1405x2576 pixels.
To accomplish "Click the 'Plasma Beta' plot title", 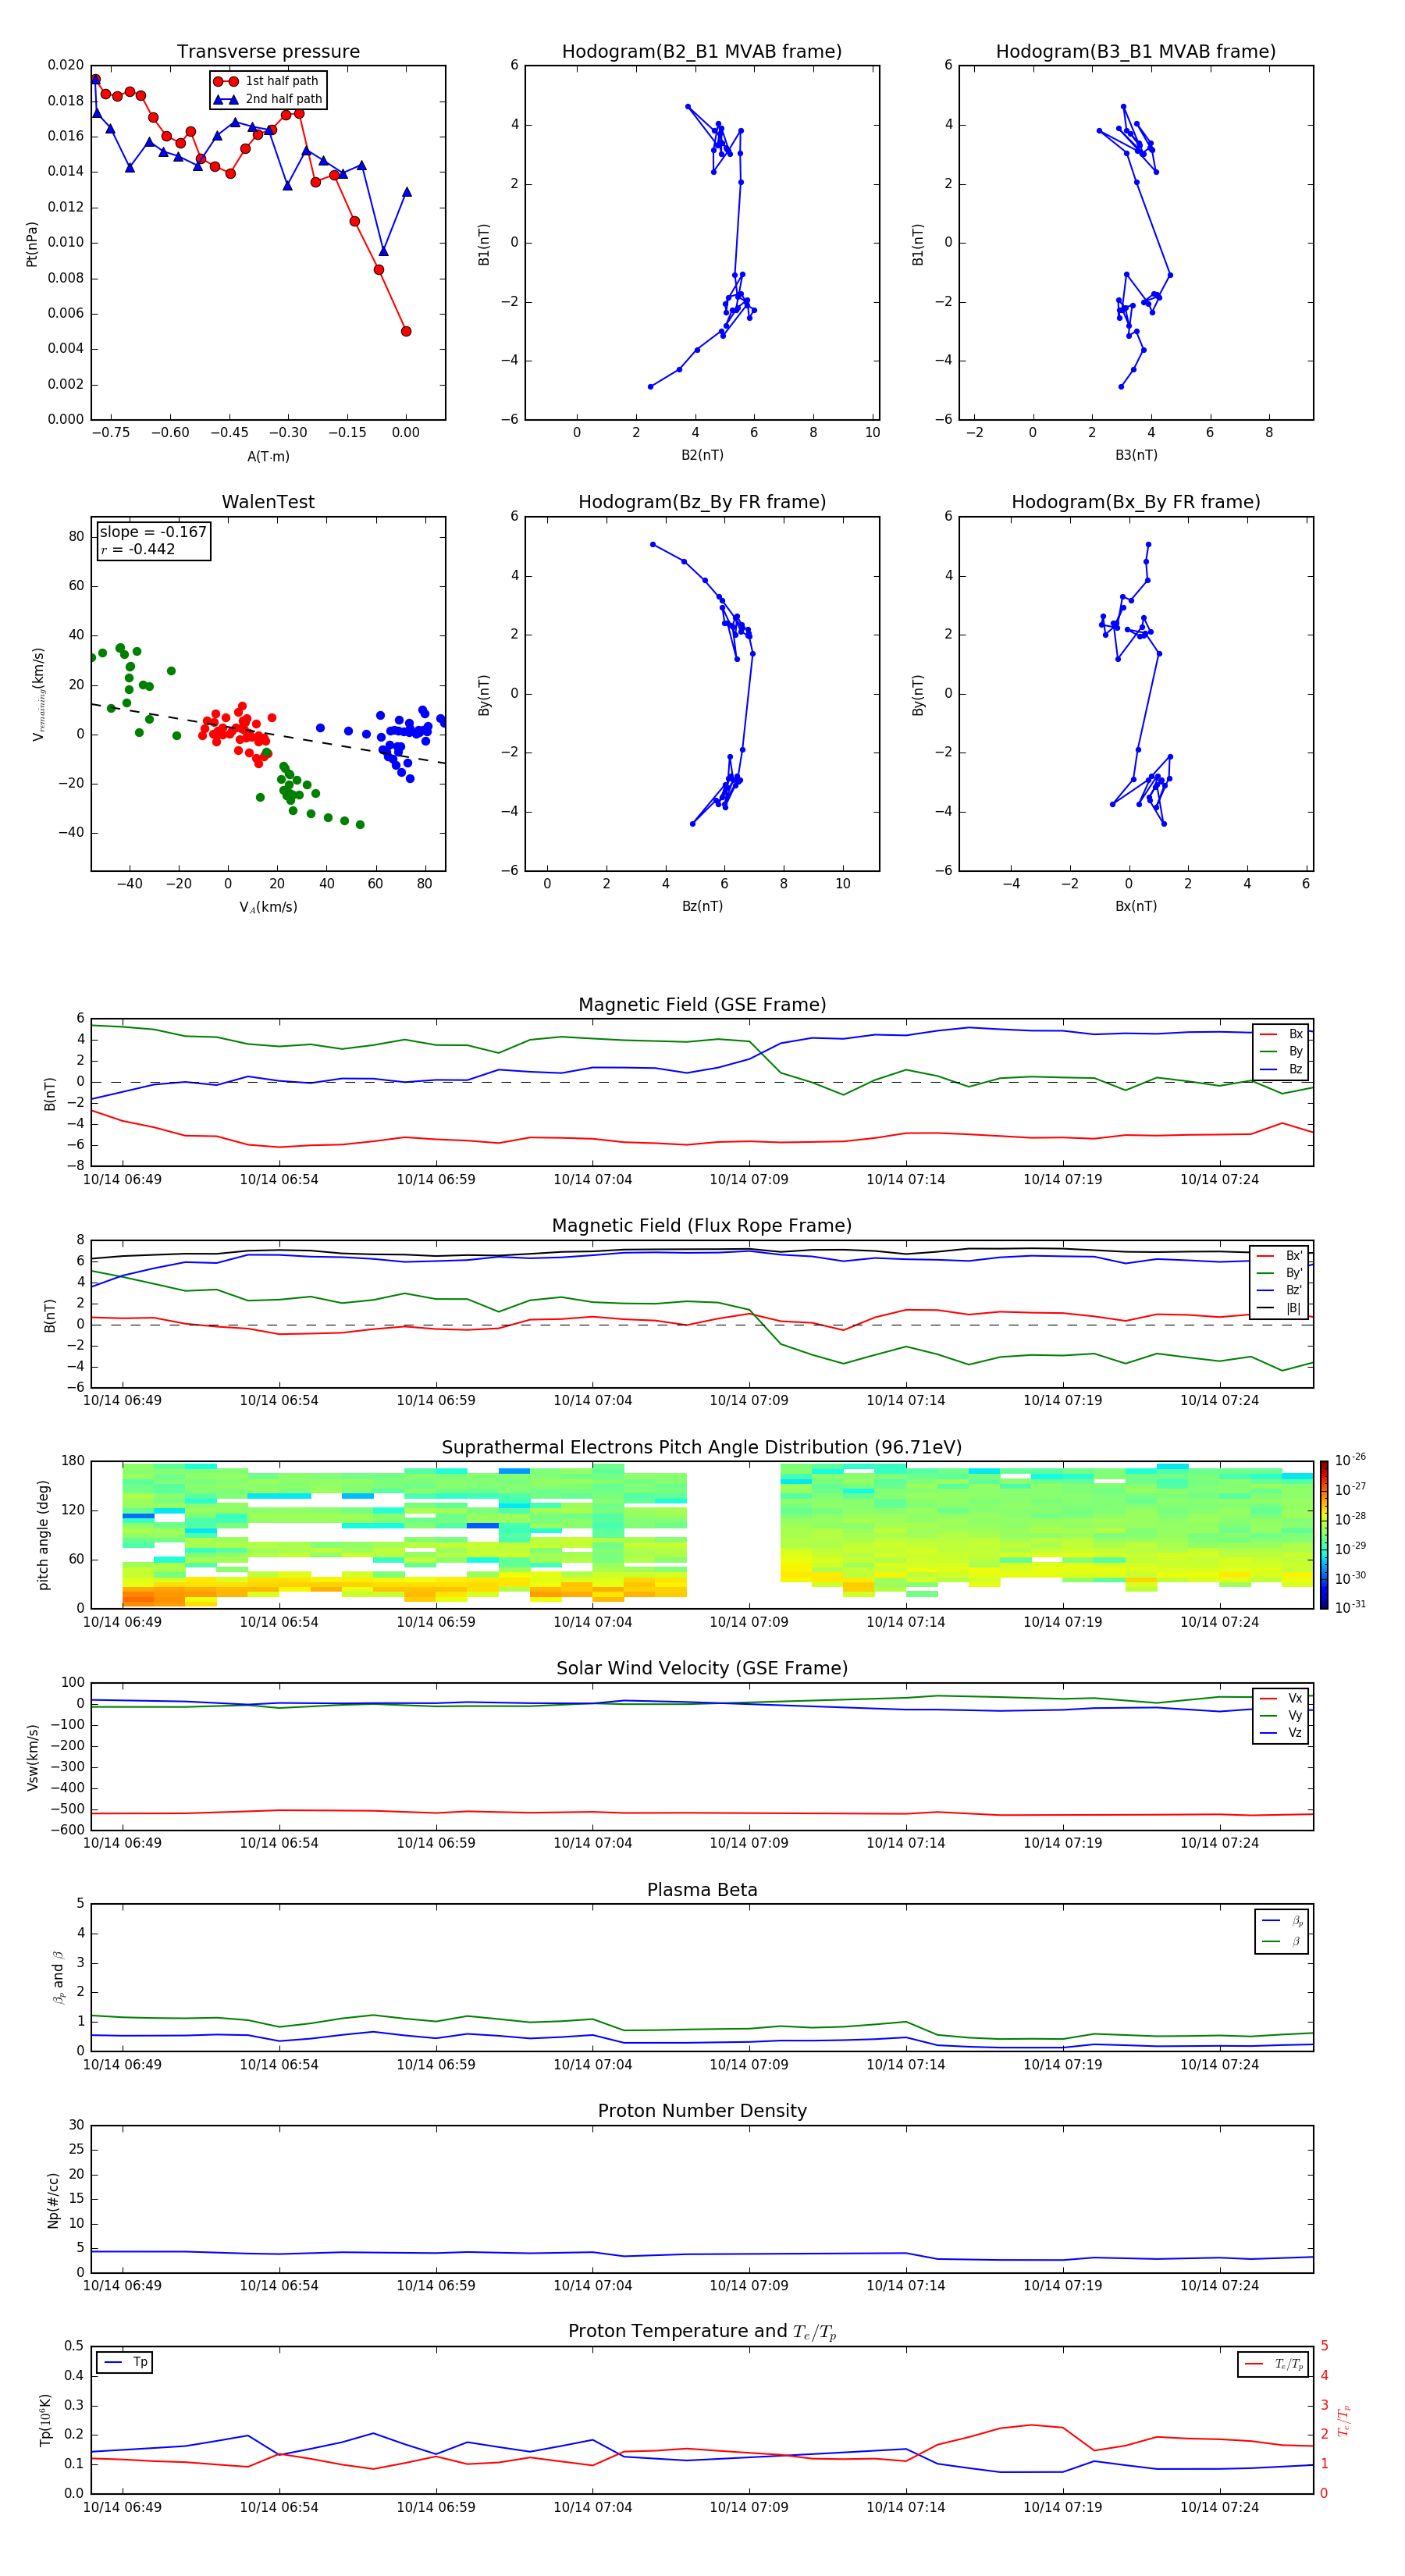I will [x=702, y=1891].
